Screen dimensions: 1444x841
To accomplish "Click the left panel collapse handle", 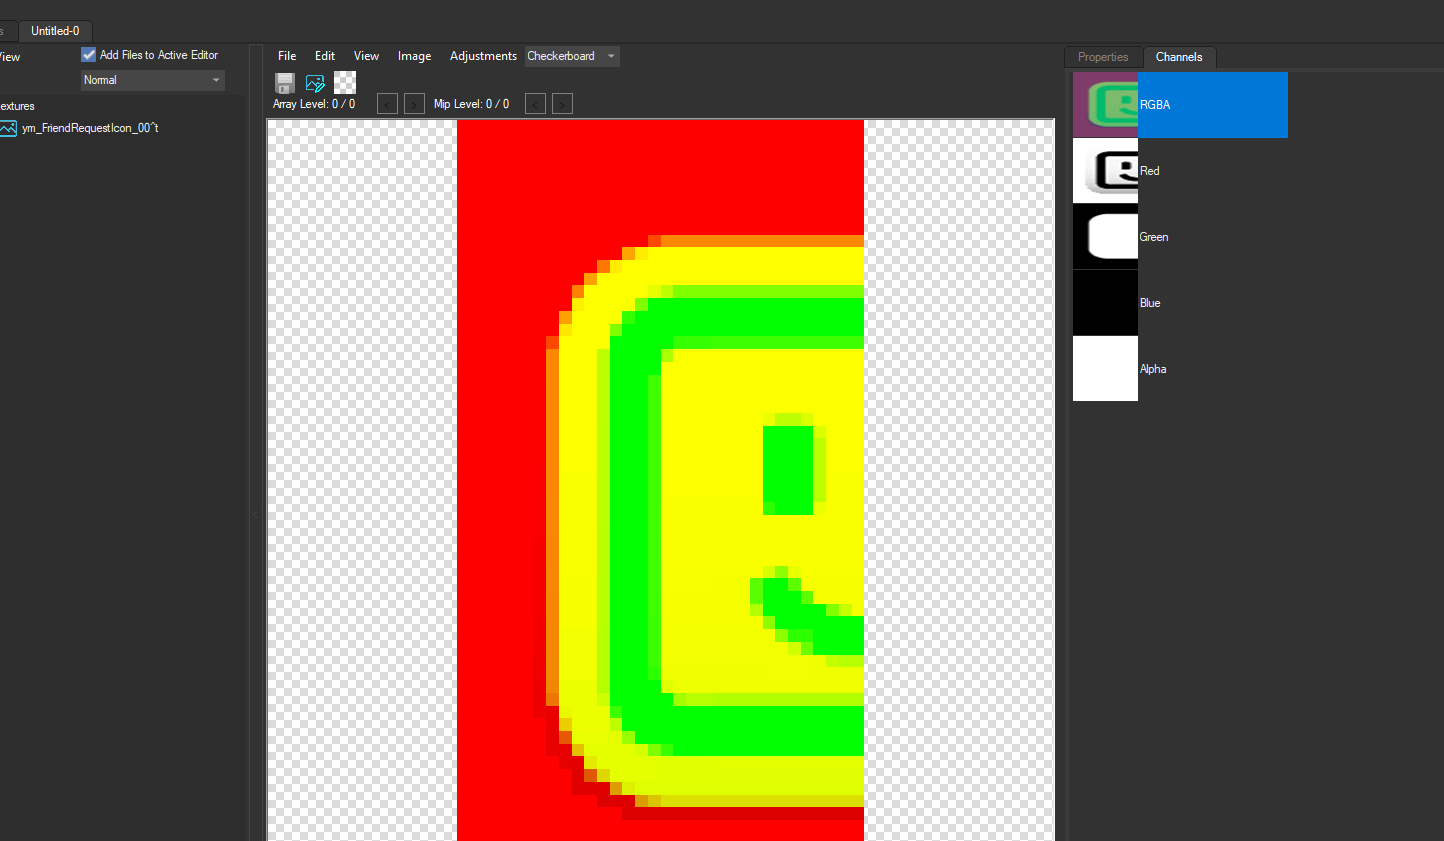I will pos(255,514).
